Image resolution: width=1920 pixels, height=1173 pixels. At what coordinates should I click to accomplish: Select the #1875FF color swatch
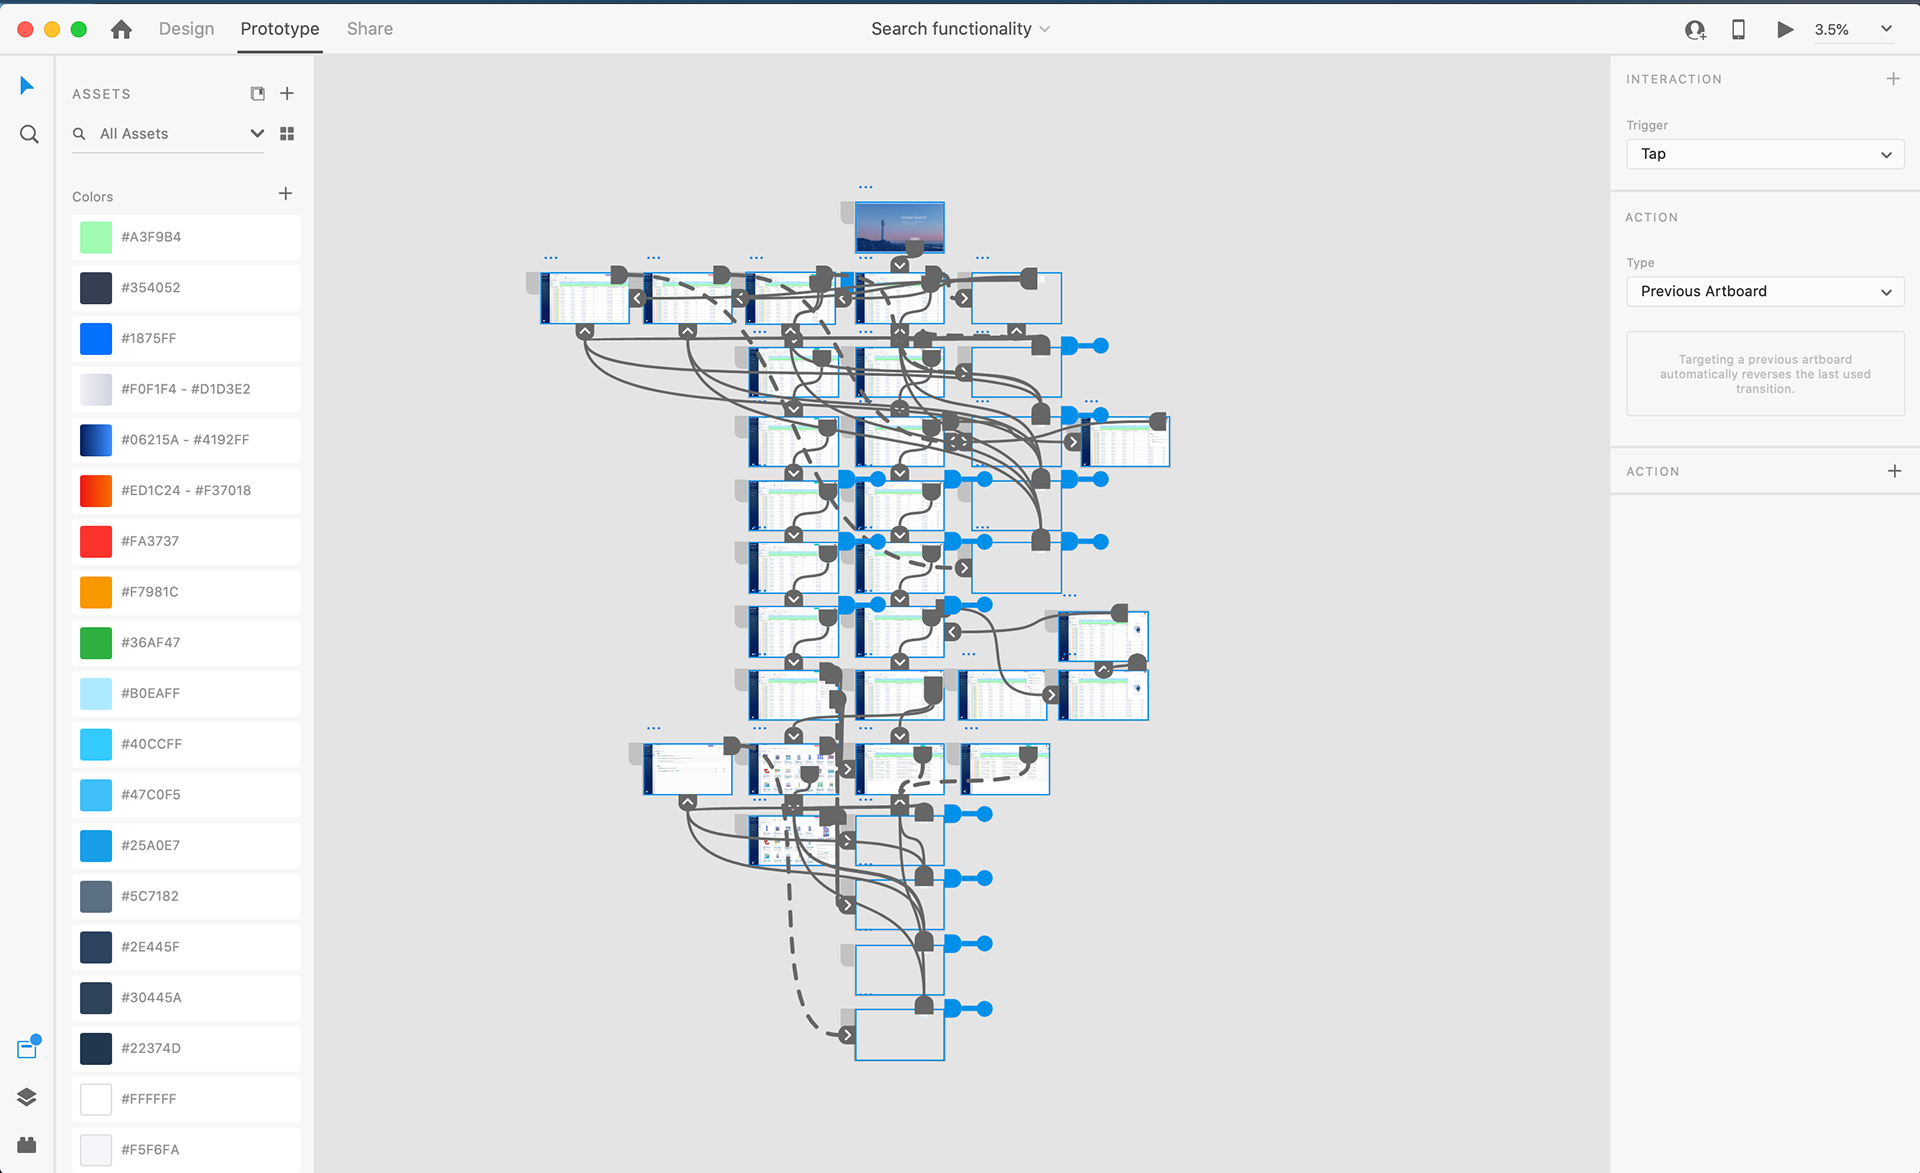pos(96,339)
